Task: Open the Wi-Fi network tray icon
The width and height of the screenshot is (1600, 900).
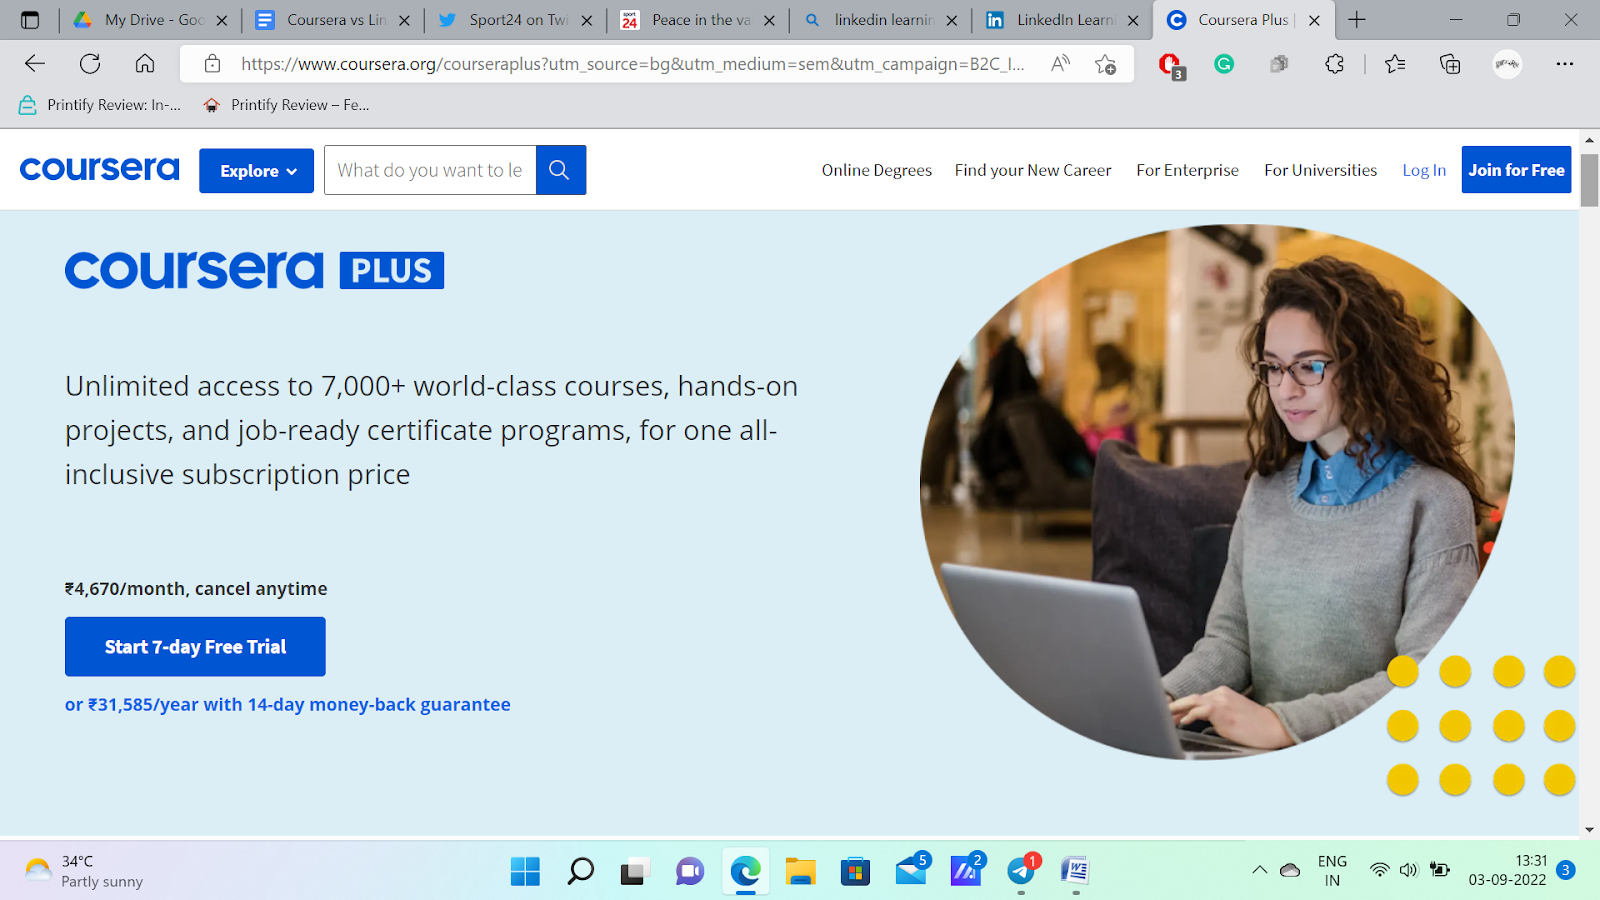Action: [x=1380, y=870]
